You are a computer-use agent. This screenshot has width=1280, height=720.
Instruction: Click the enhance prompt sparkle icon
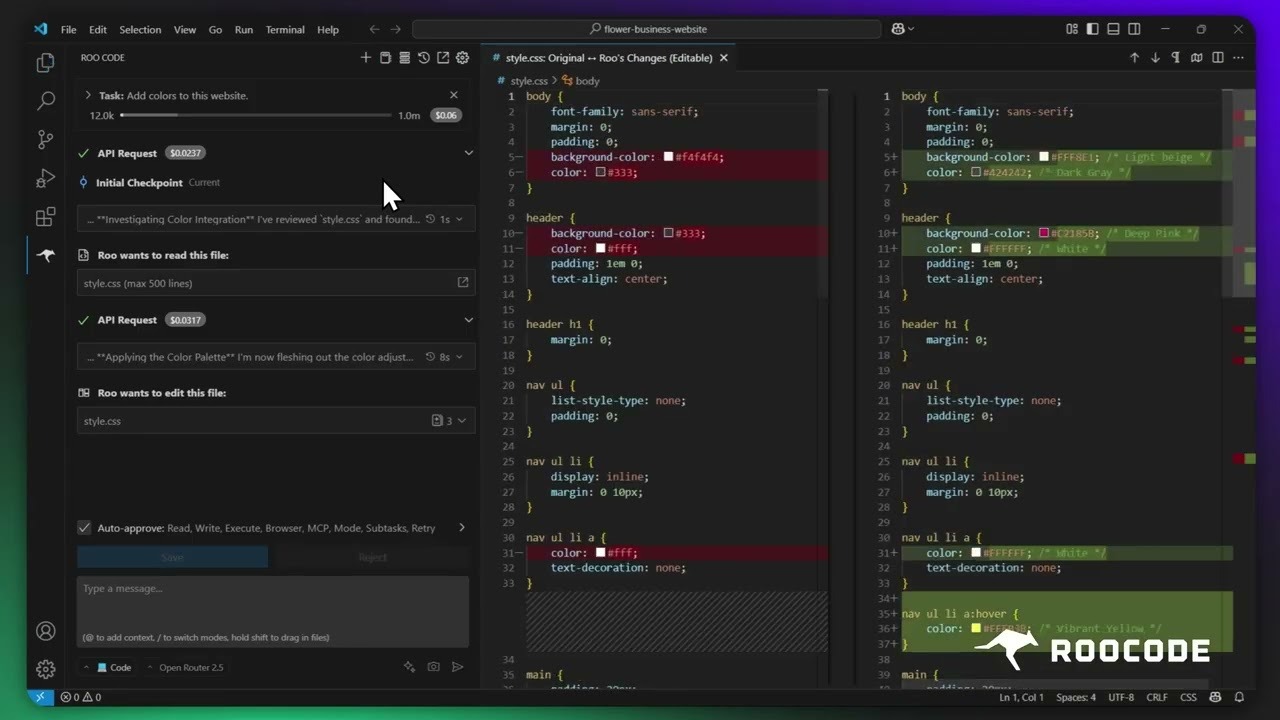pos(409,667)
